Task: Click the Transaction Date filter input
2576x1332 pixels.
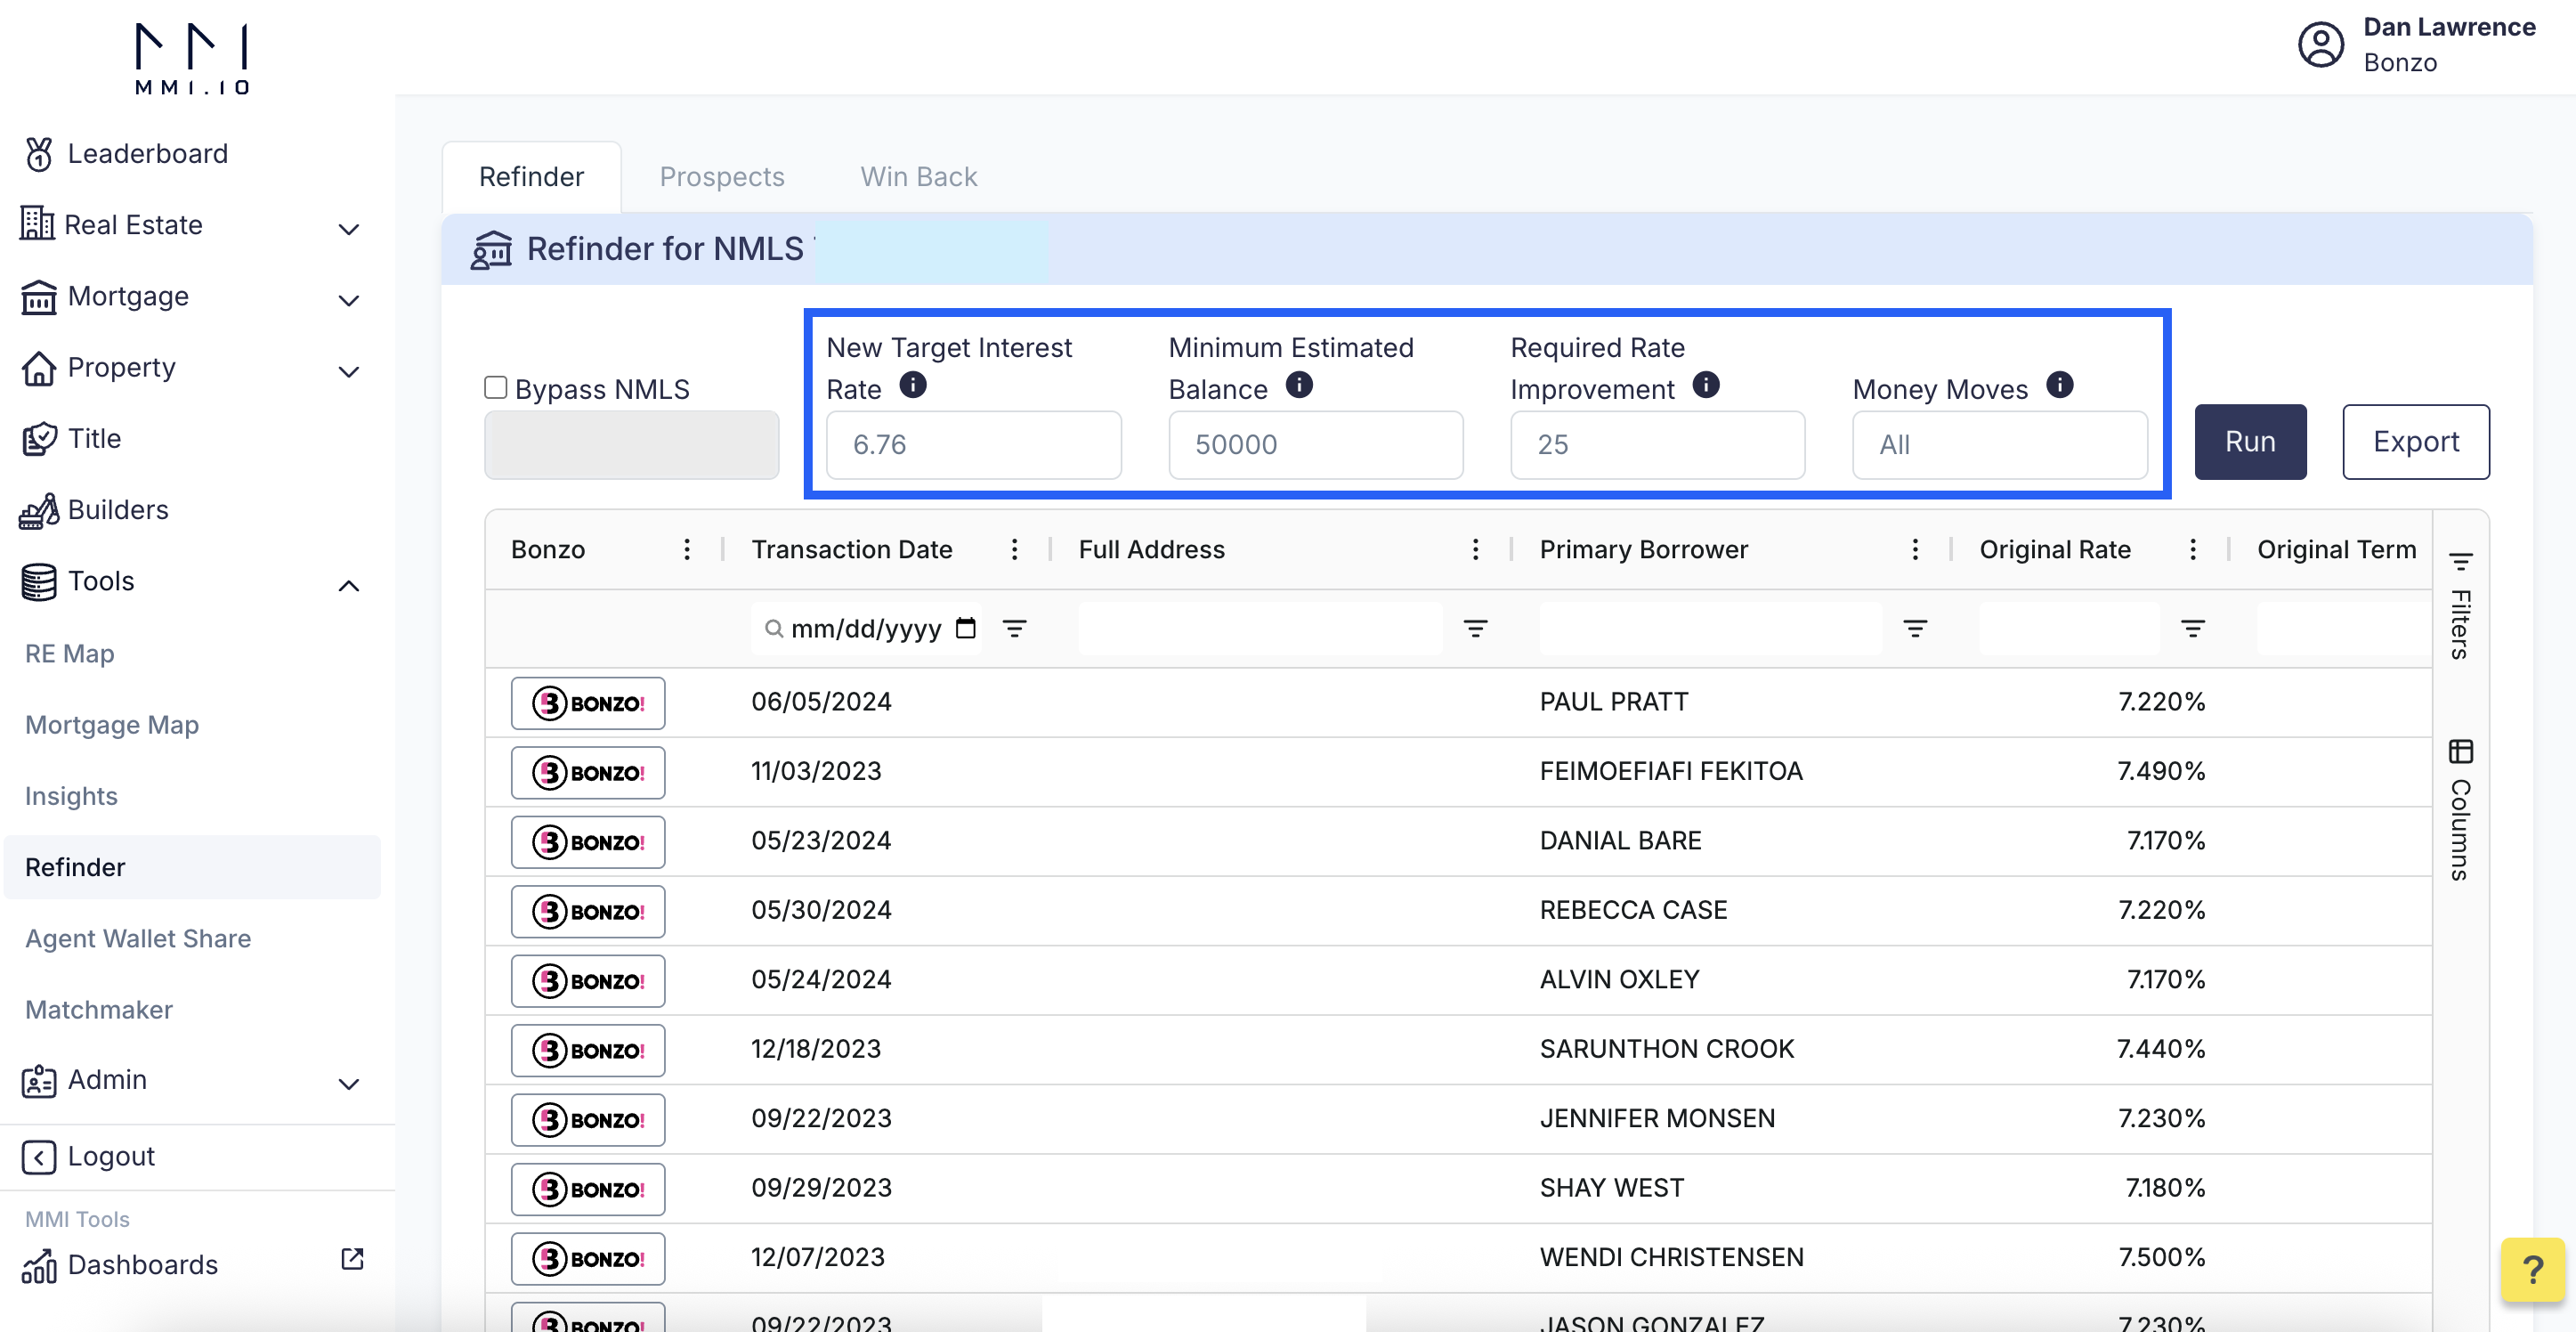Action: (866, 629)
